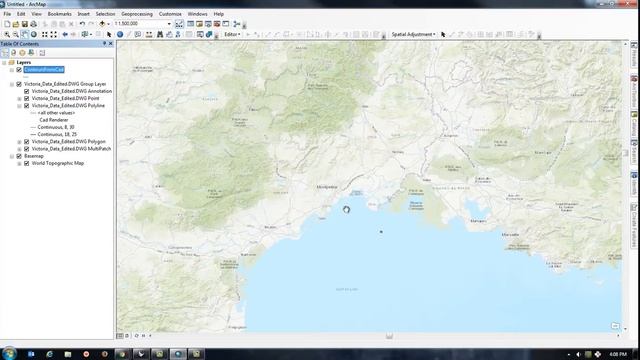Go back to previous extent
The image size is (640, 360).
tap(64, 35)
